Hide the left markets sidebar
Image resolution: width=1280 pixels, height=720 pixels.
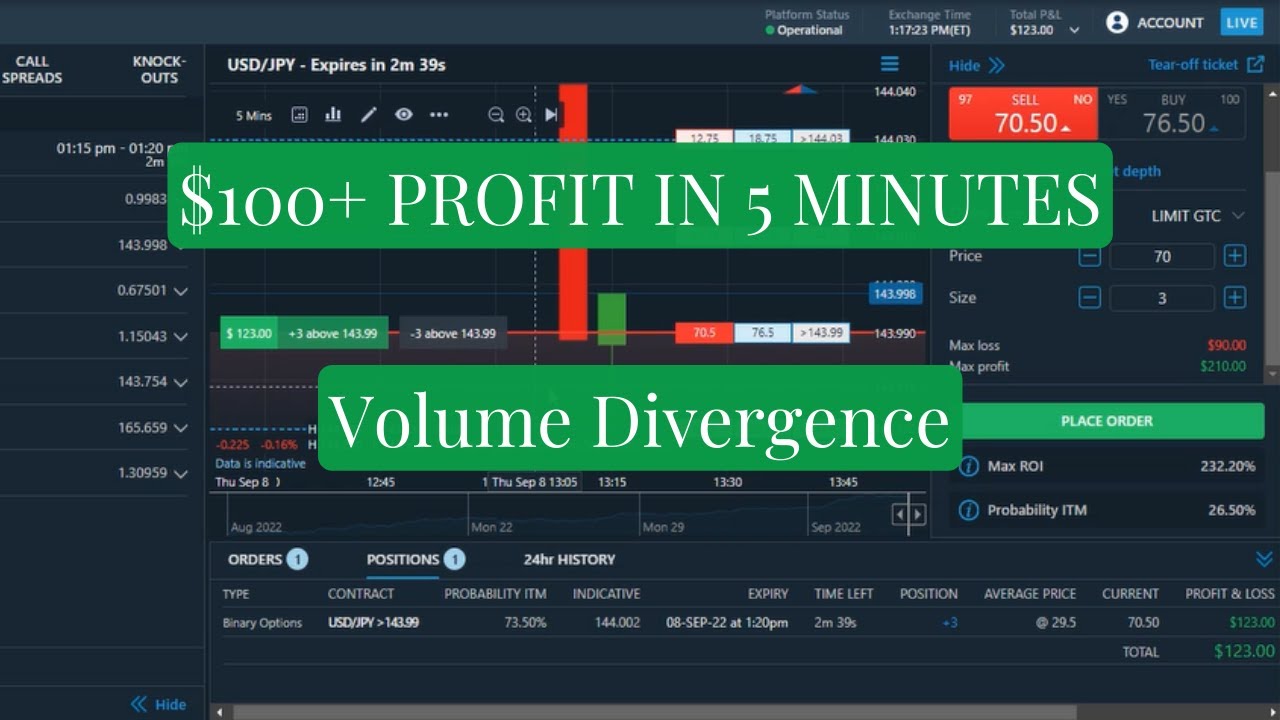pos(158,704)
